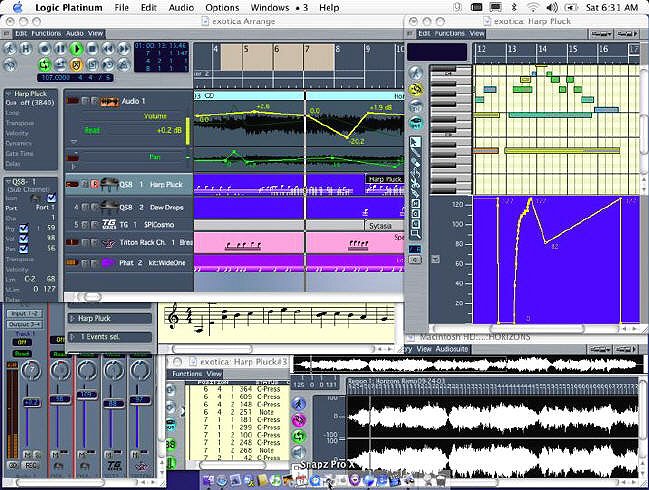Click the fader on the TG mixer channel
The width and height of the screenshot is (649, 490).
coord(113,403)
